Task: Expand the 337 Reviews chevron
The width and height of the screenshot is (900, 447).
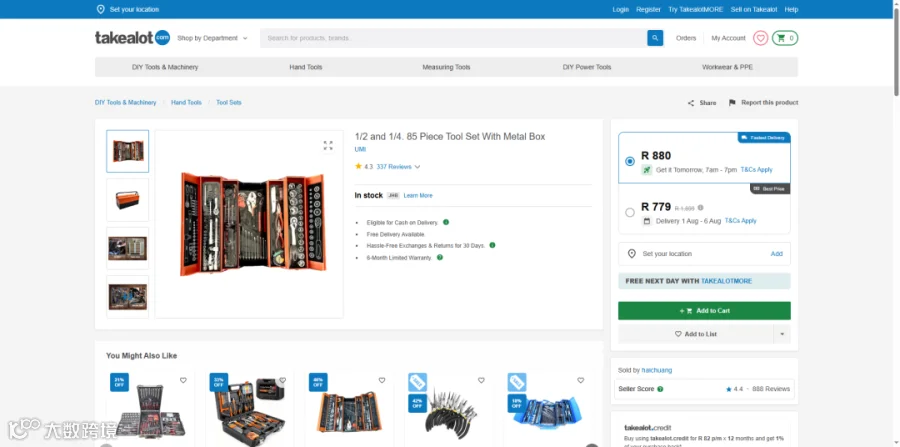Action: coord(417,167)
